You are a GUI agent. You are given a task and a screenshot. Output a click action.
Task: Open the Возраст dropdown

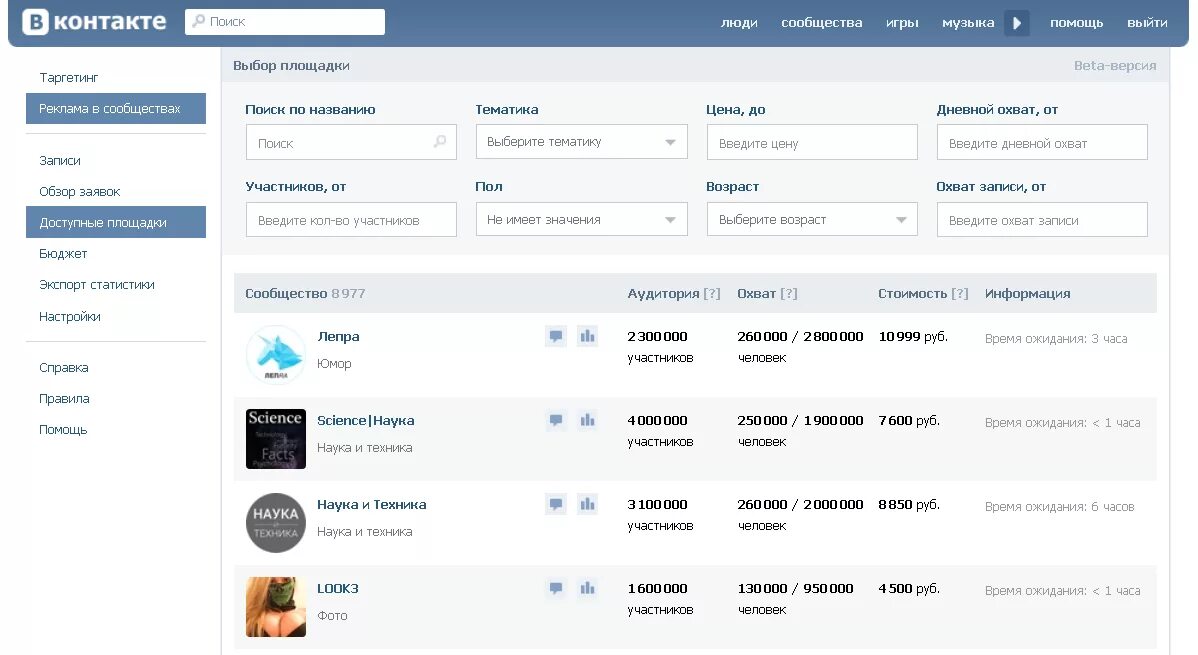tap(812, 219)
